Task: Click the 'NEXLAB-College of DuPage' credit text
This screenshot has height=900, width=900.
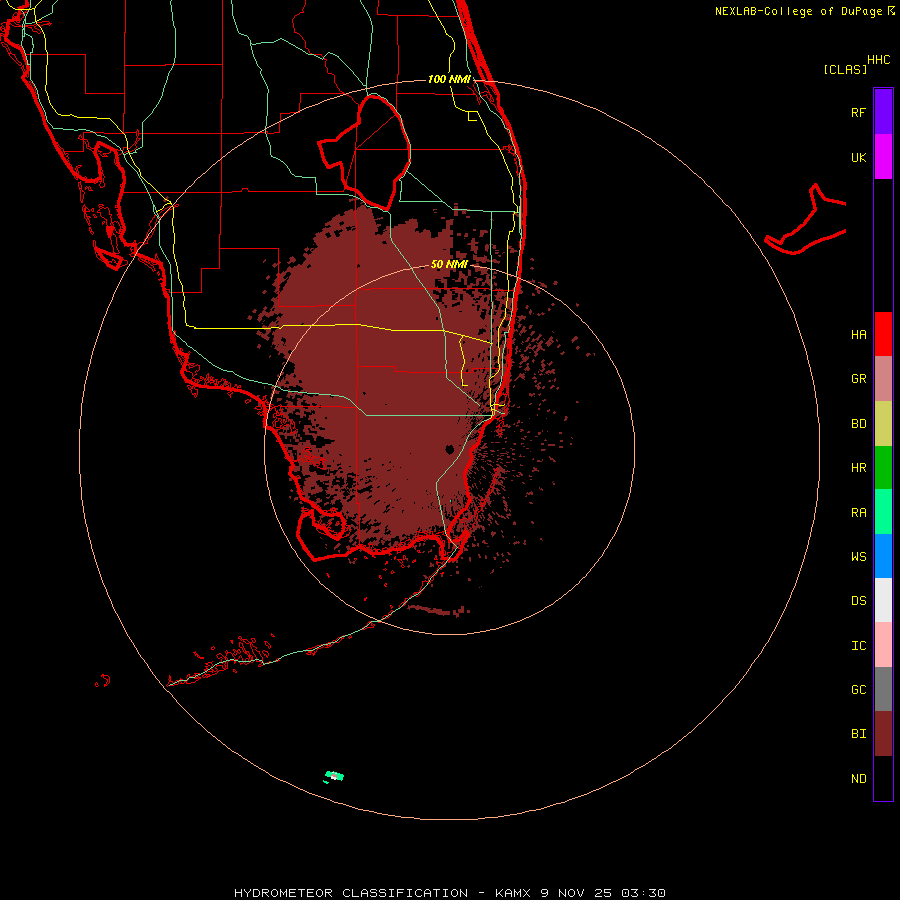Action: coord(798,11)
